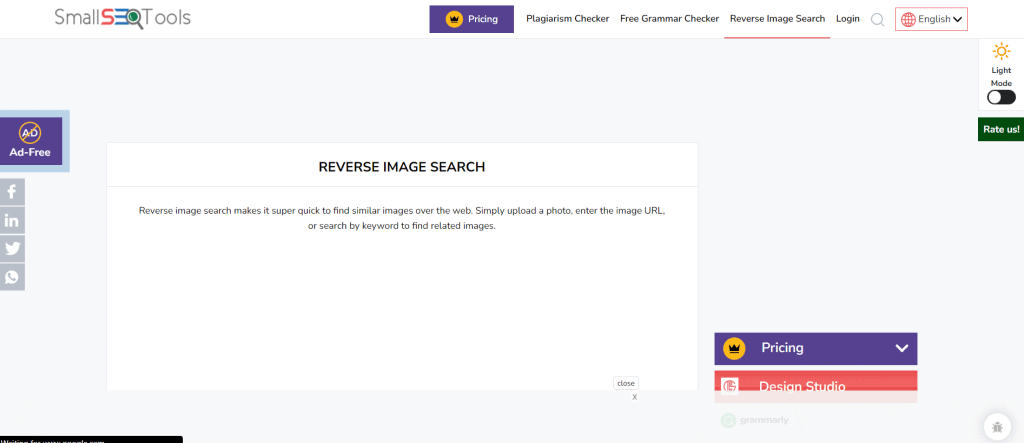The image size is (1024, 443).
Task: Dismiss the ad with the X mark
Action: pyautogui.click(x=635, y=397)
